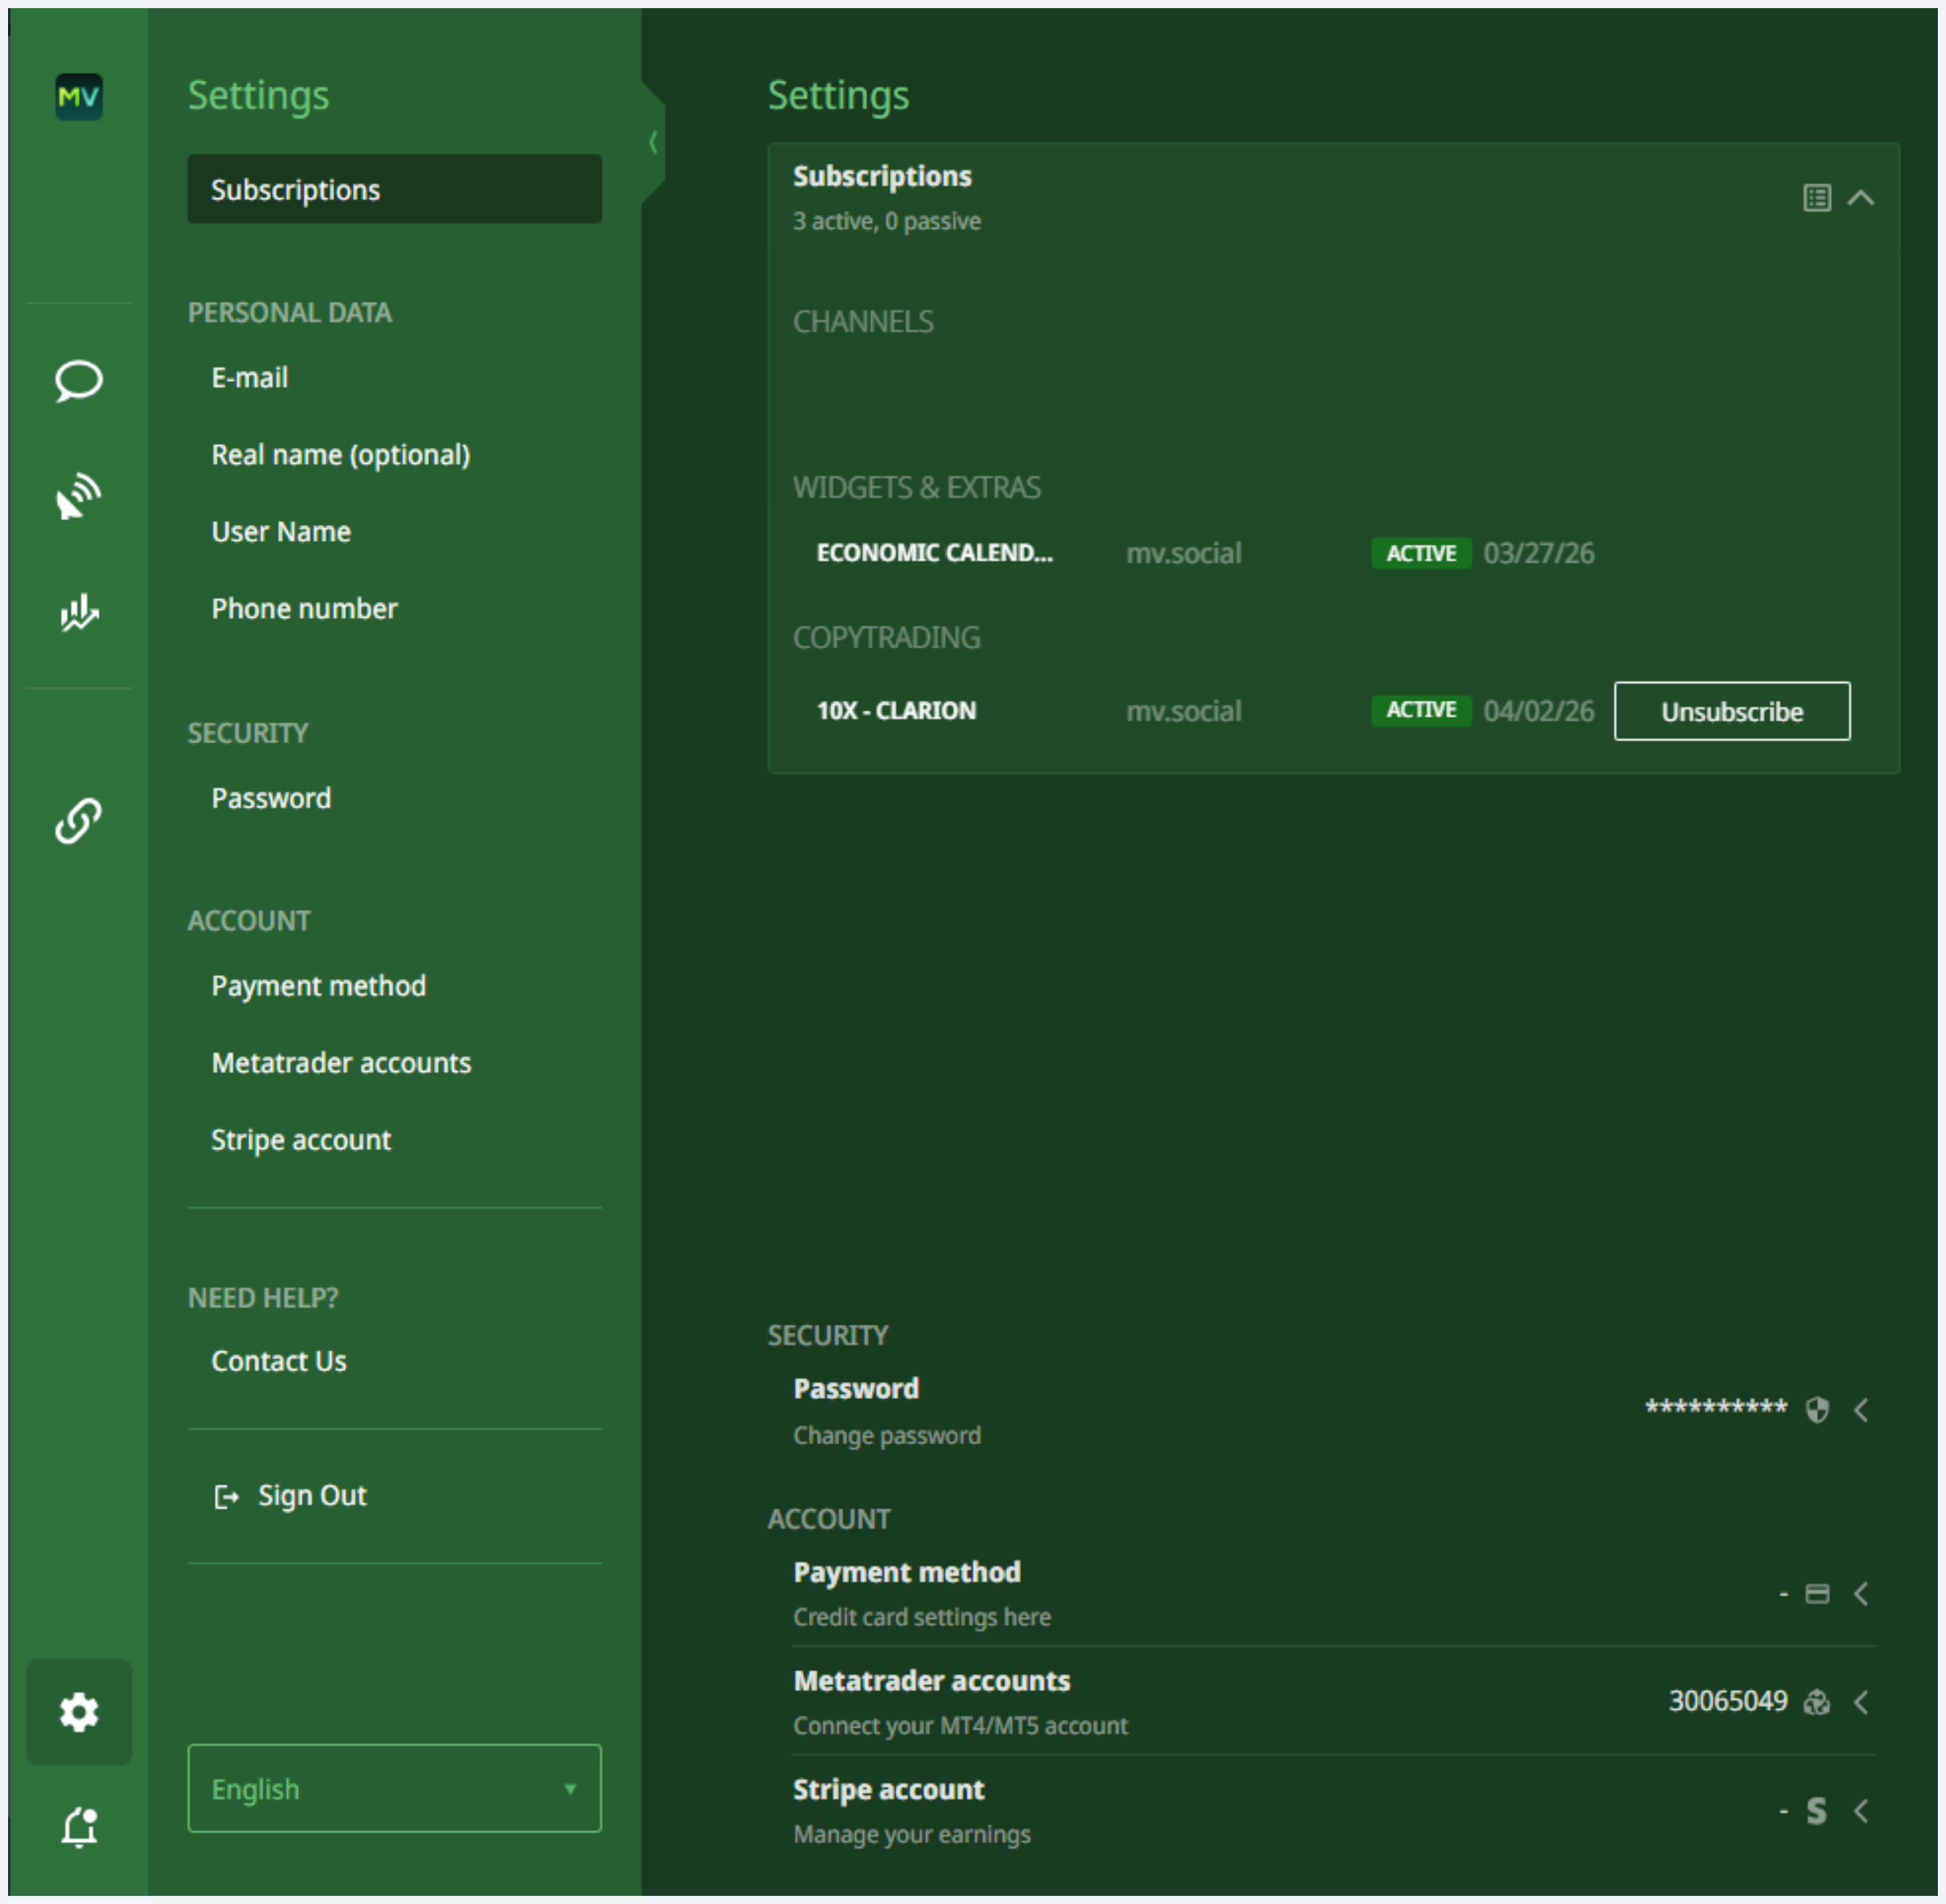Click Contact Us link
Image resolution: width=1946 pixels, height=1904 pixels.
click(279, 1362)
